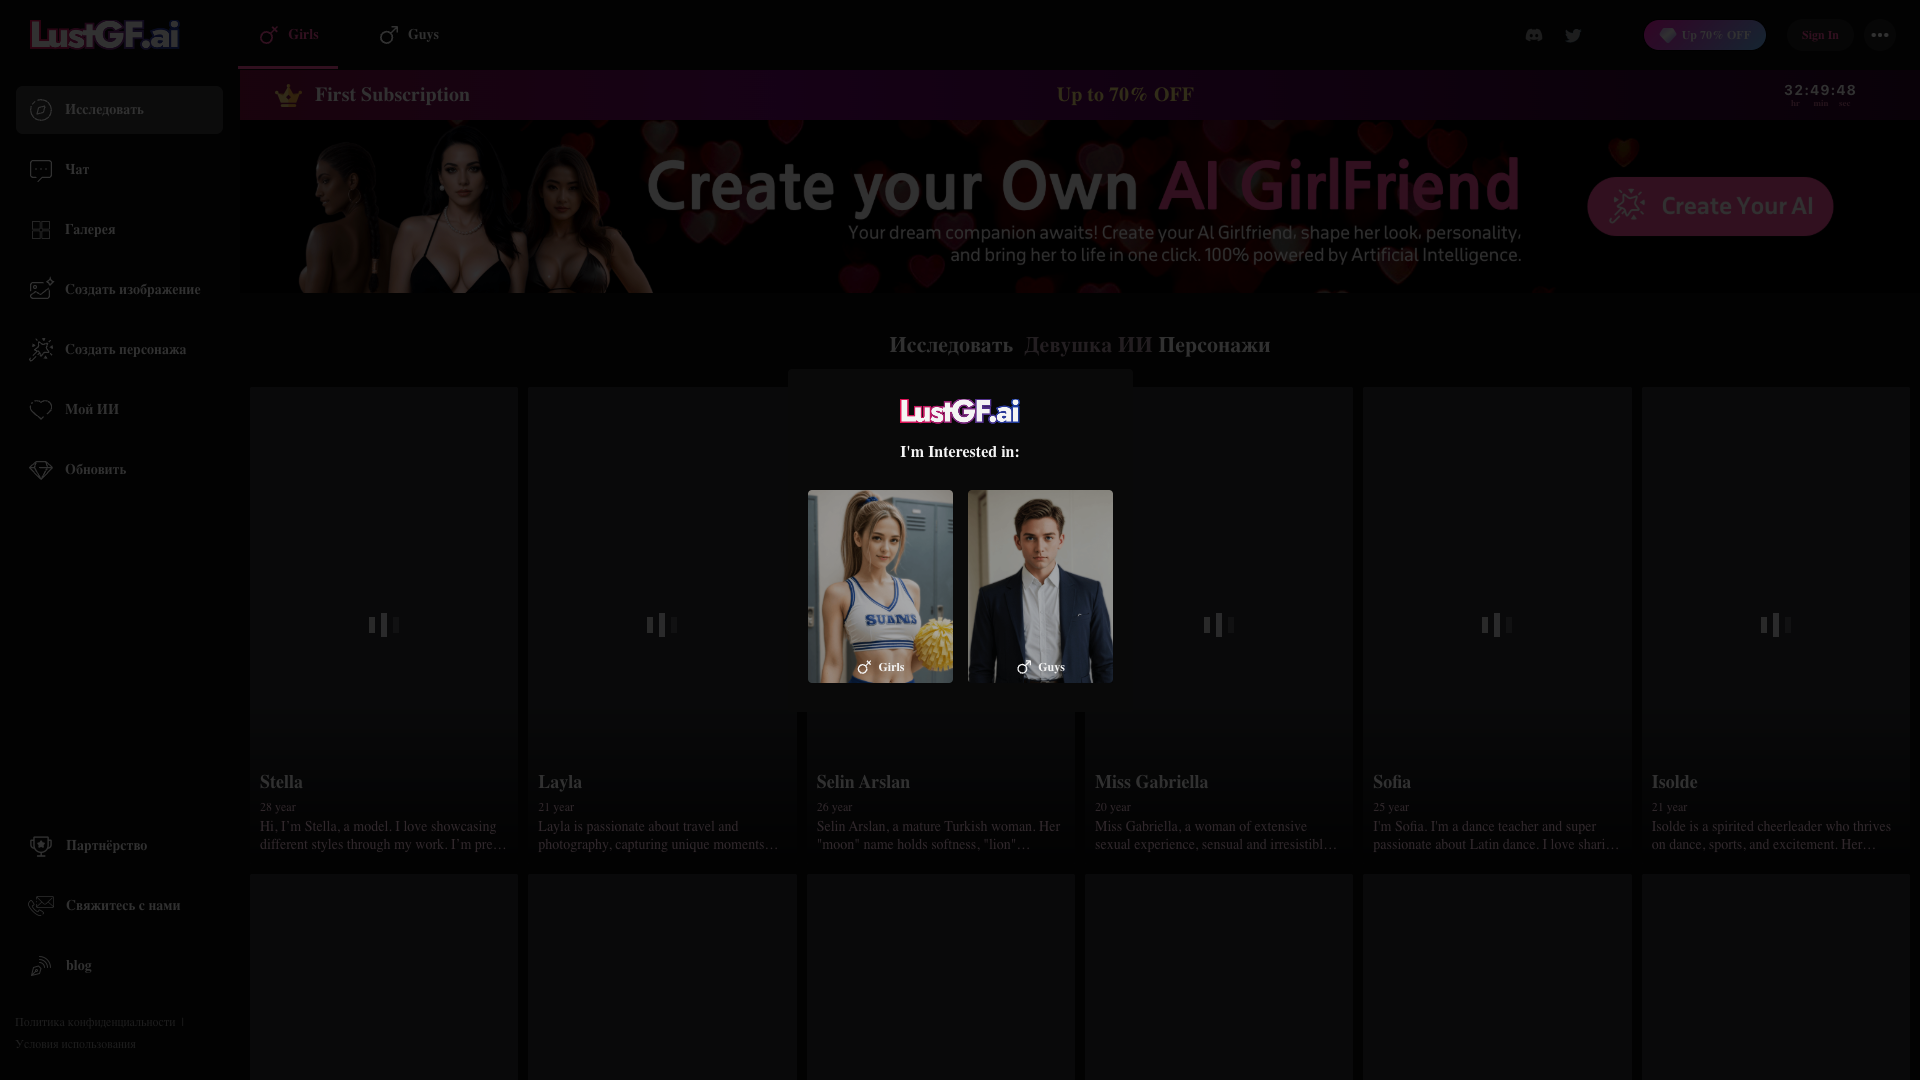
Task: Click the image icon beside Создать изображение
Action: tap(41, 289)
